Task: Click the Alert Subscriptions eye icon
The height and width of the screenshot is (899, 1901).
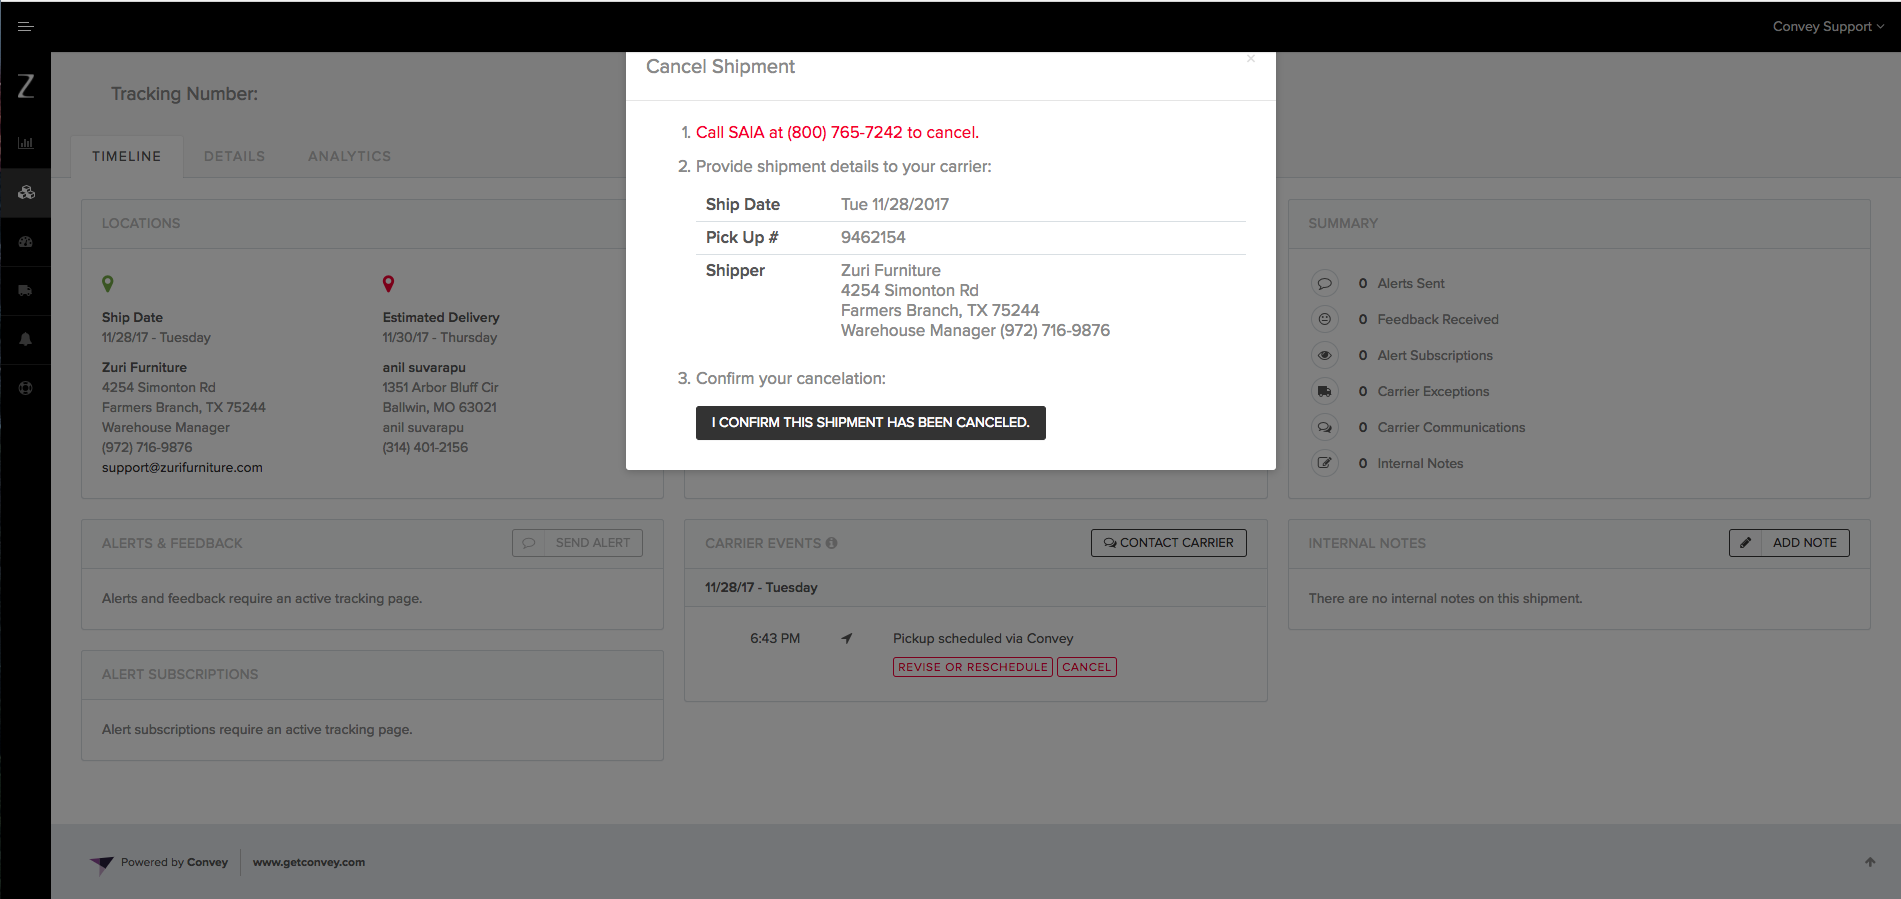Action: pos(1324,355)
